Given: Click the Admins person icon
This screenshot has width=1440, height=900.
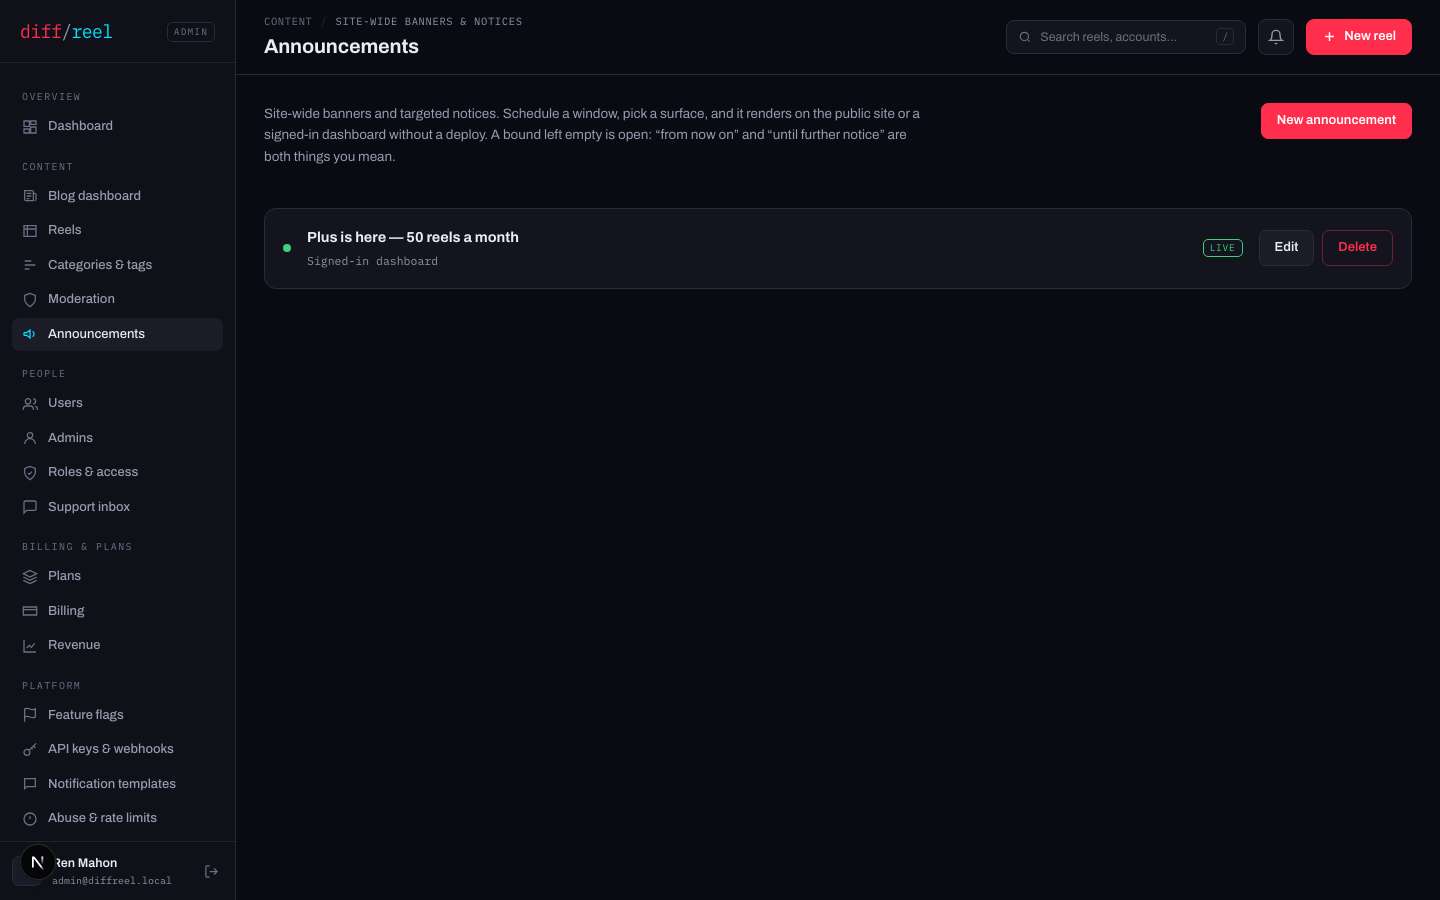Looking at the screenshot, I should (30, 438).
